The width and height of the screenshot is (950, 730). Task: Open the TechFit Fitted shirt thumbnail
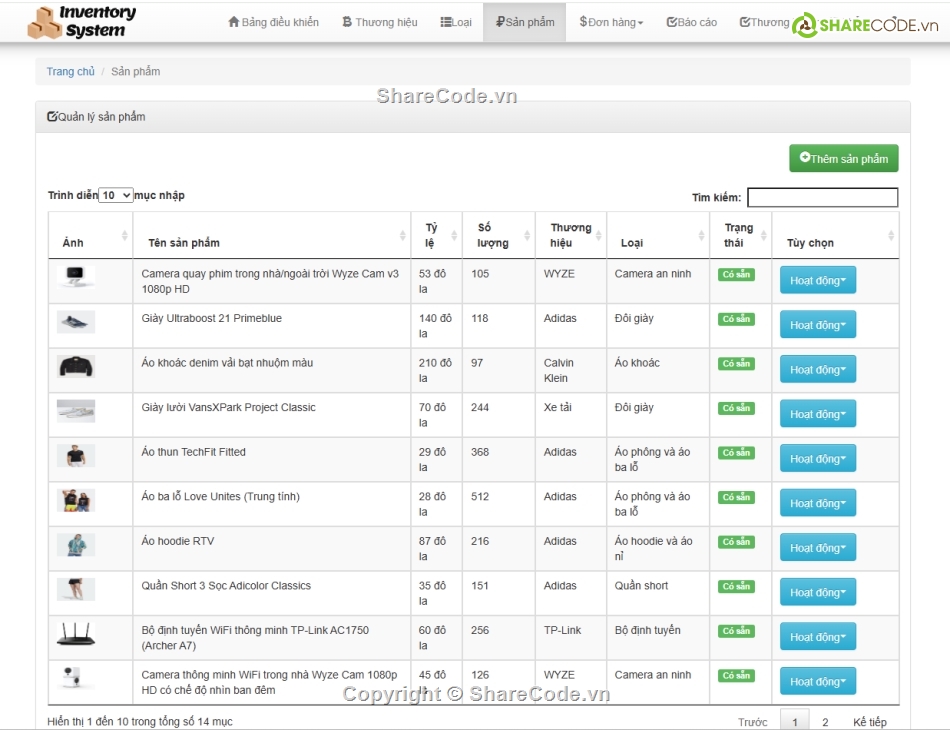(x=76, y=456)
